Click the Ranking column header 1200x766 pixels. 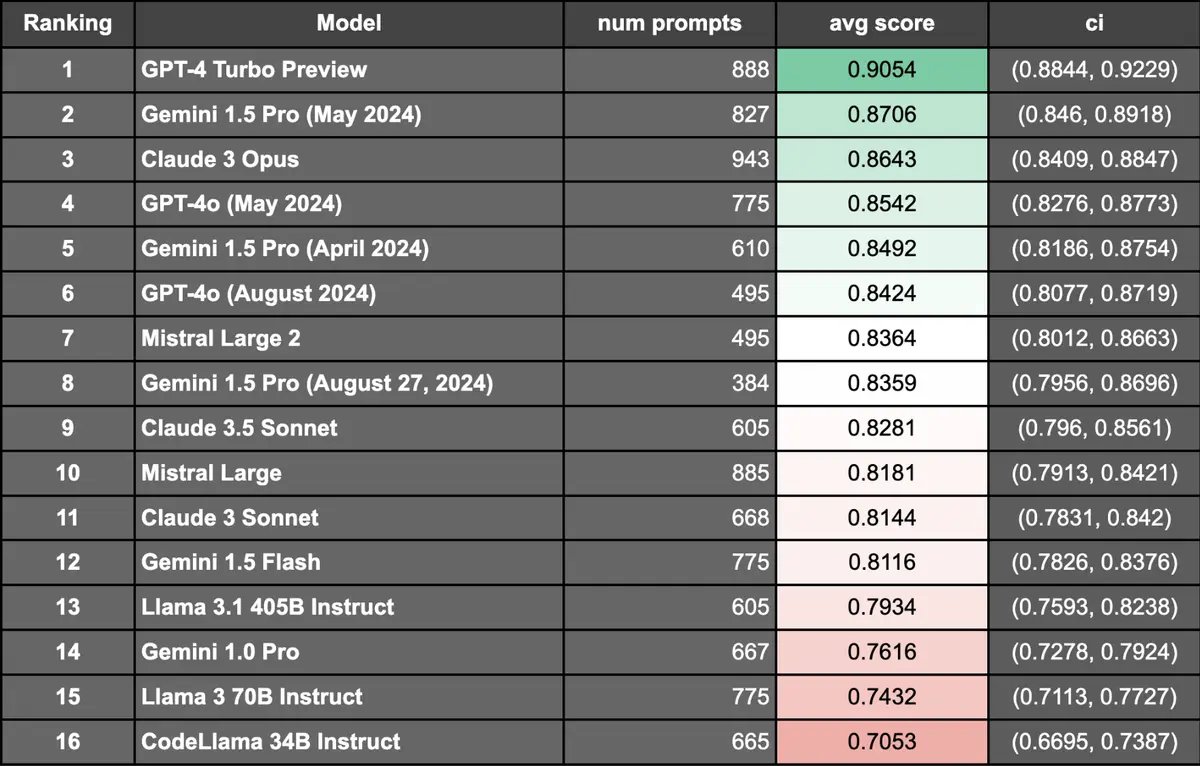coord(67,24)
